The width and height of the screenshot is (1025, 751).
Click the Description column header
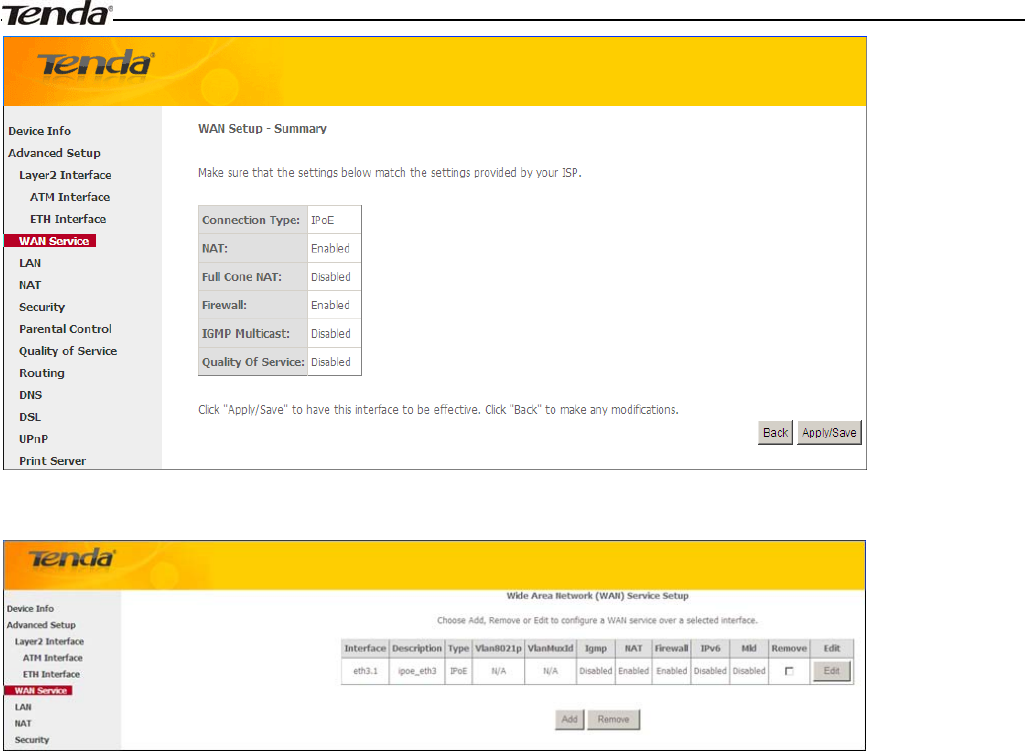point(417,648)
